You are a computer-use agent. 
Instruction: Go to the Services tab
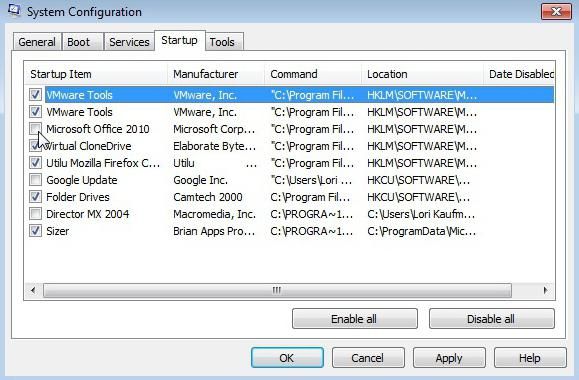129,42
